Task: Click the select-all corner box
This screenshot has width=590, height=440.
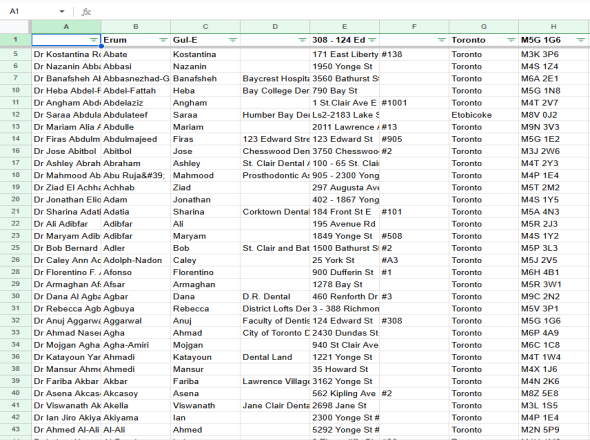Action: pos(15,27)
